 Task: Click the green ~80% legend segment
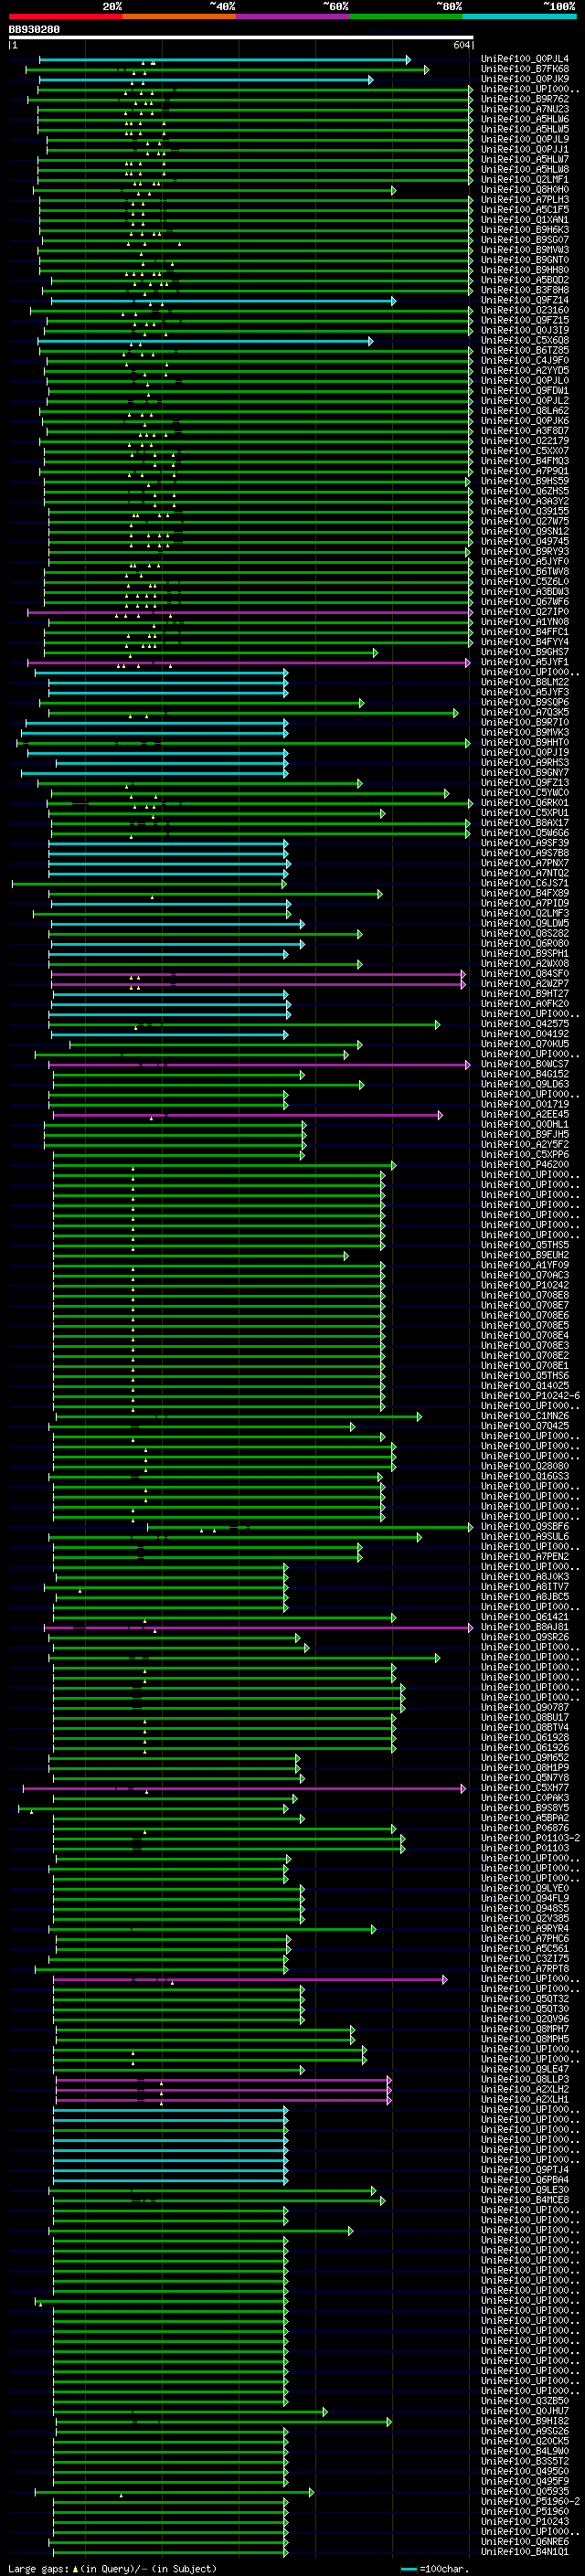(x=406, y=16)
